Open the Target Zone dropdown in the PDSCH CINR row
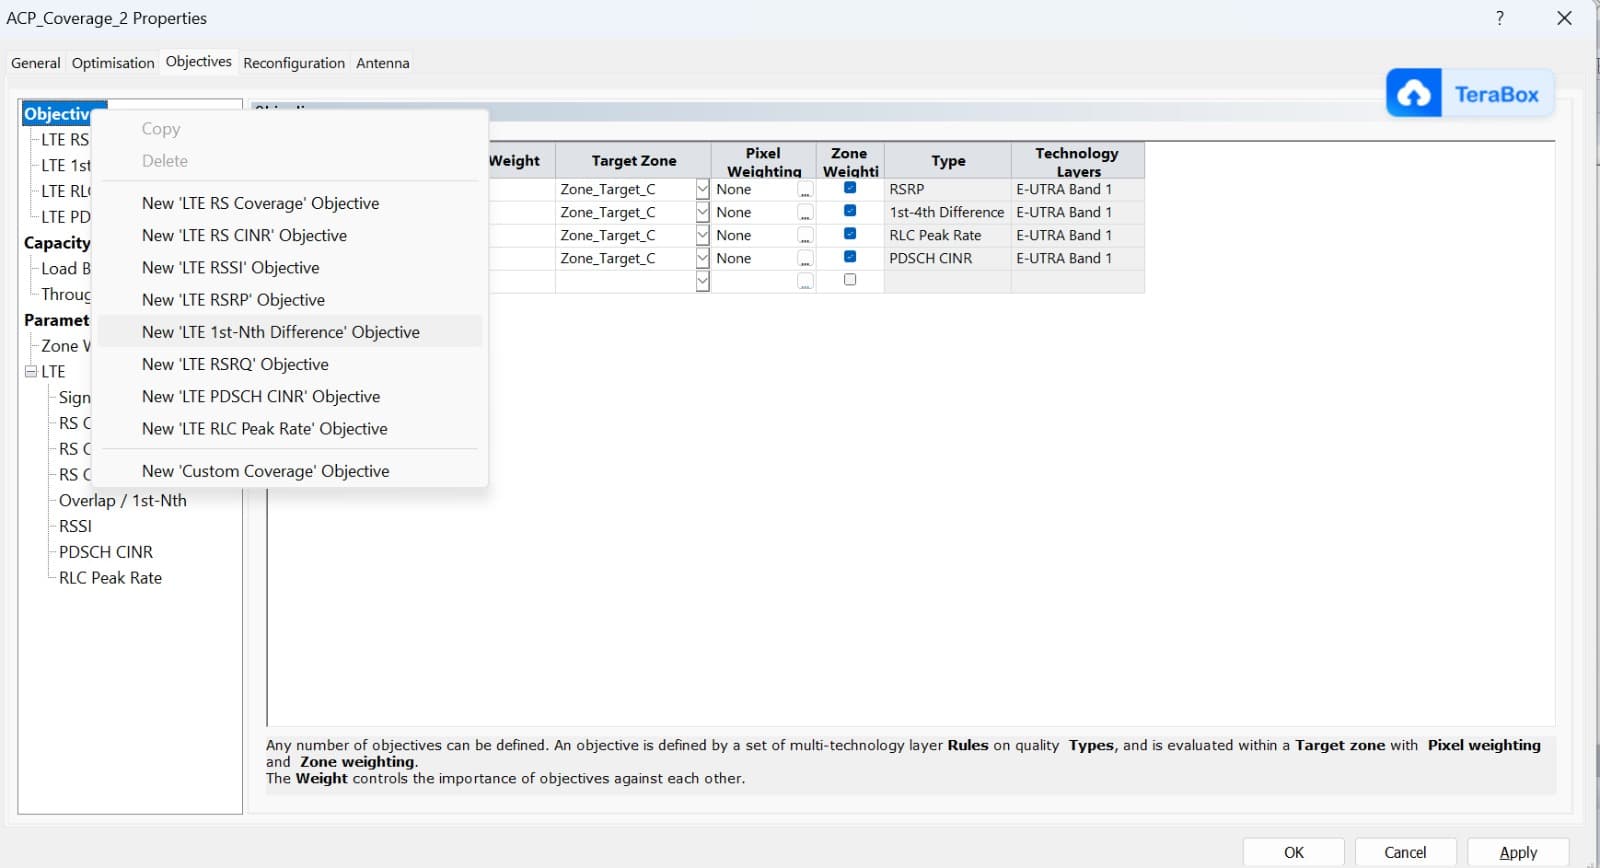The width and height of the screenshot is (1600, 868). (x=702, y=258)
